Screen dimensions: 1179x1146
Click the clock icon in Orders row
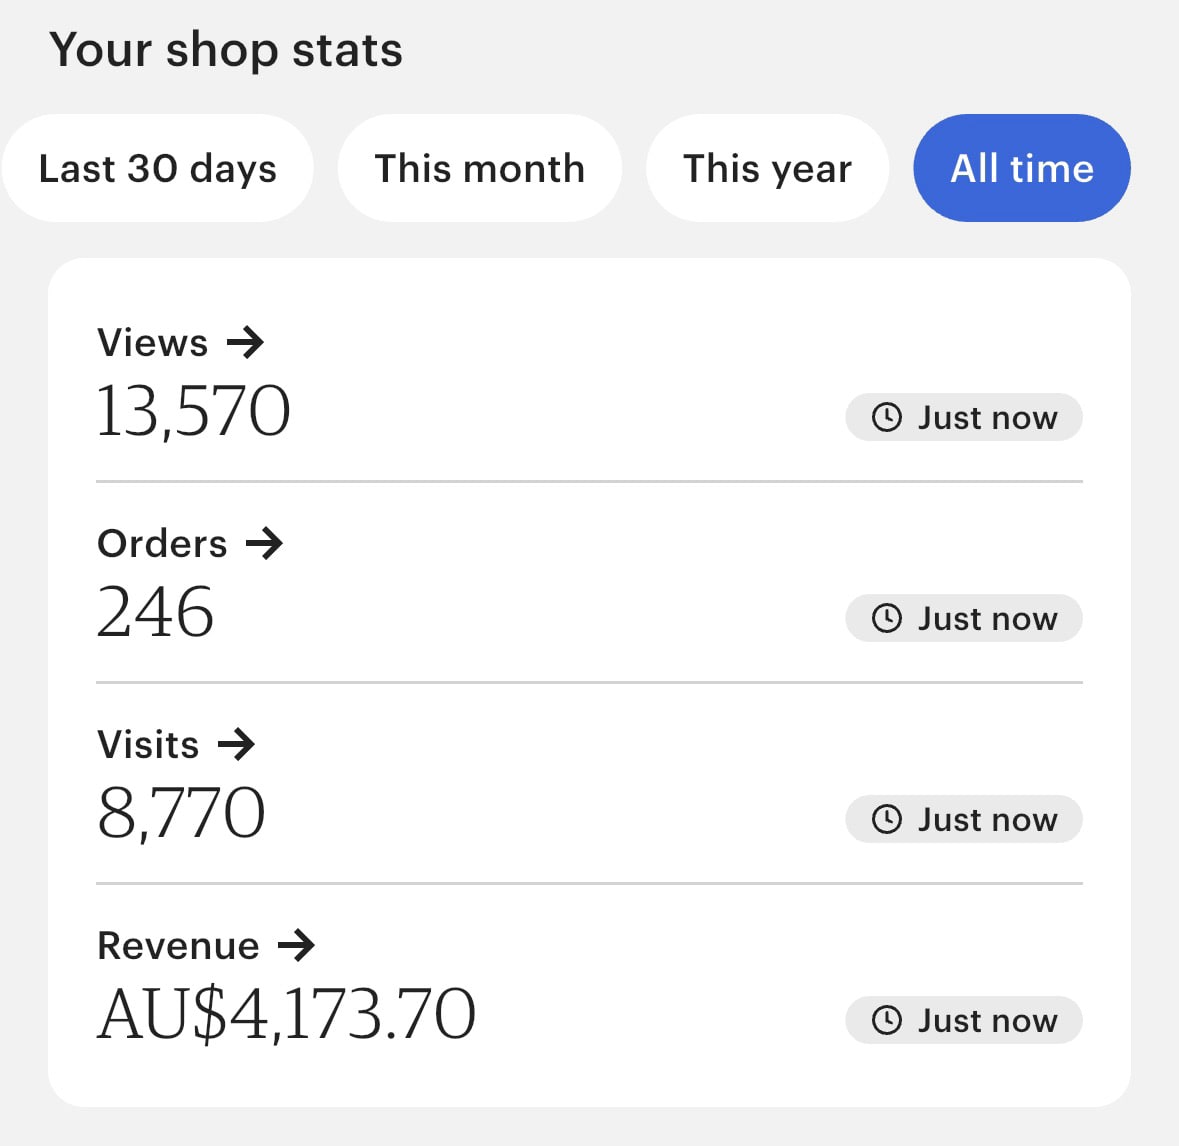coord(887,618)
